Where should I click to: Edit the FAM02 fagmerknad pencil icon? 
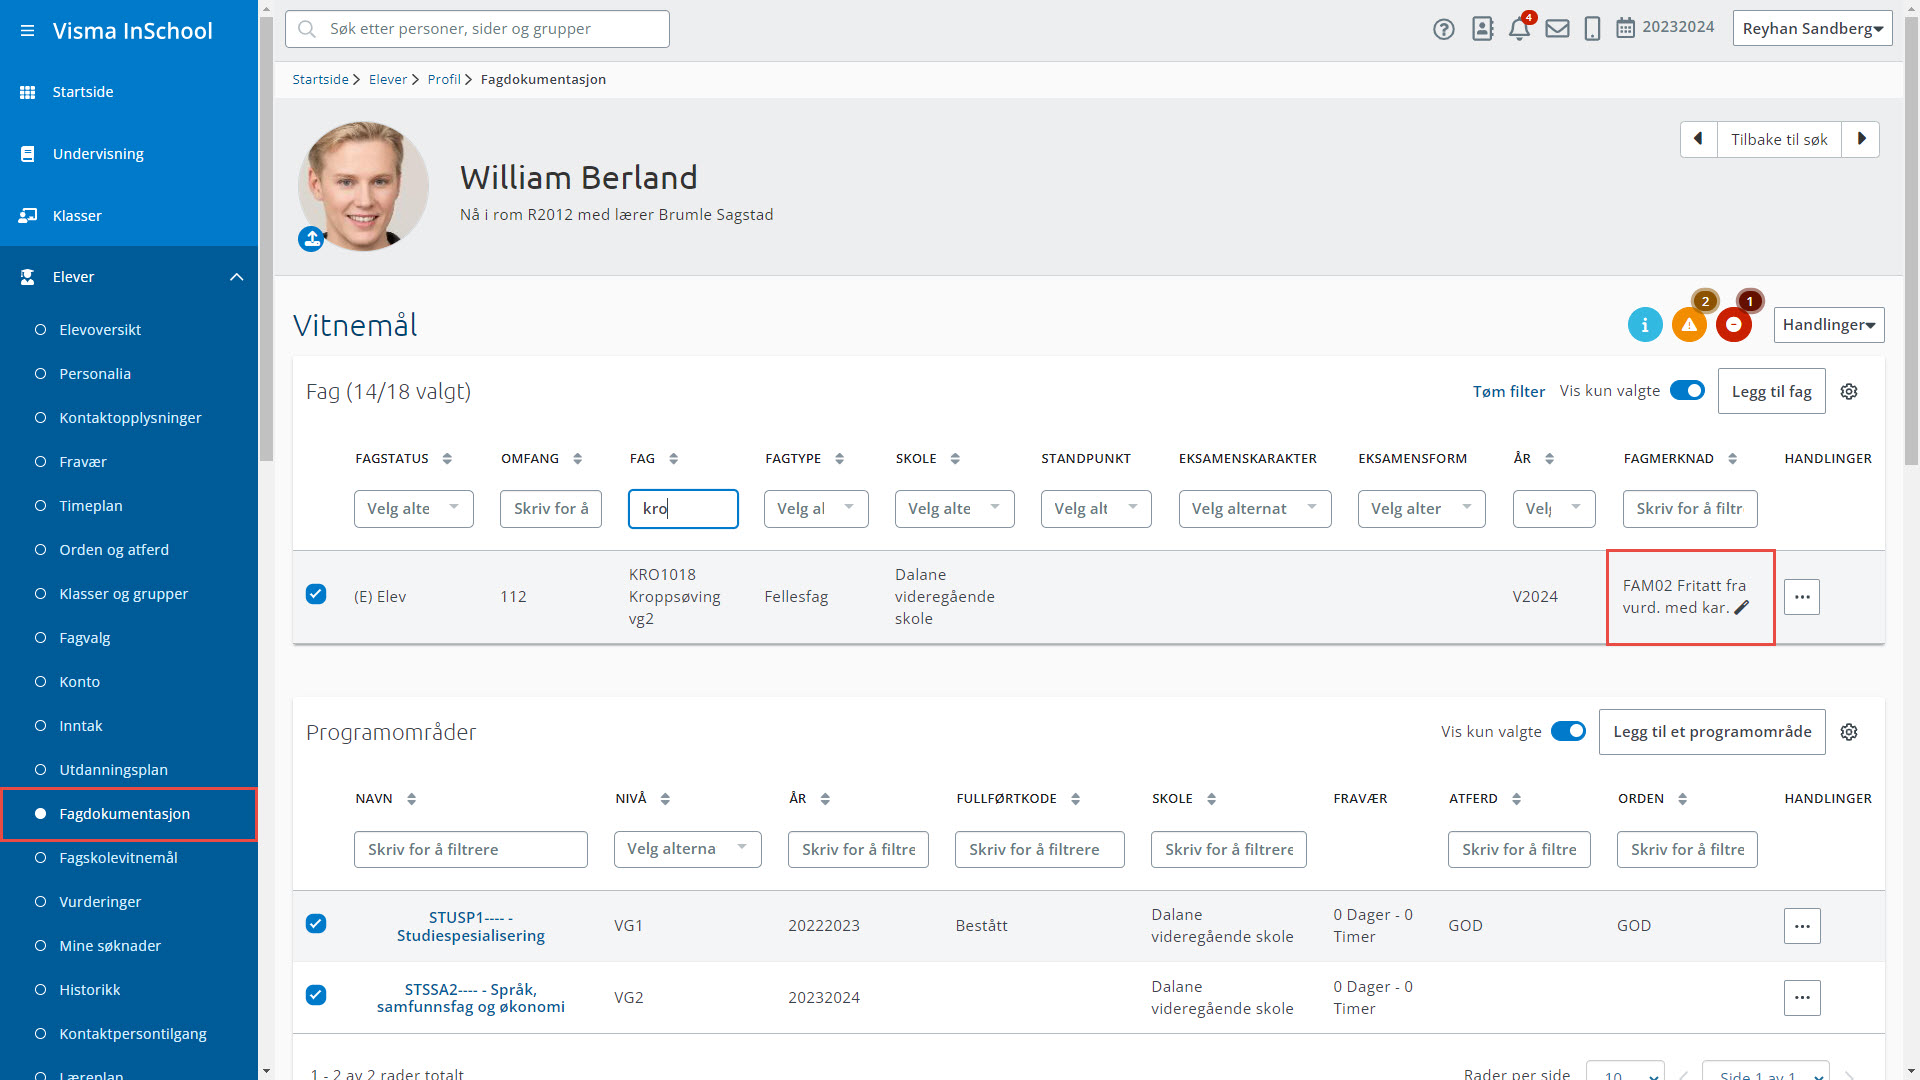click(x=1741, y=608)
